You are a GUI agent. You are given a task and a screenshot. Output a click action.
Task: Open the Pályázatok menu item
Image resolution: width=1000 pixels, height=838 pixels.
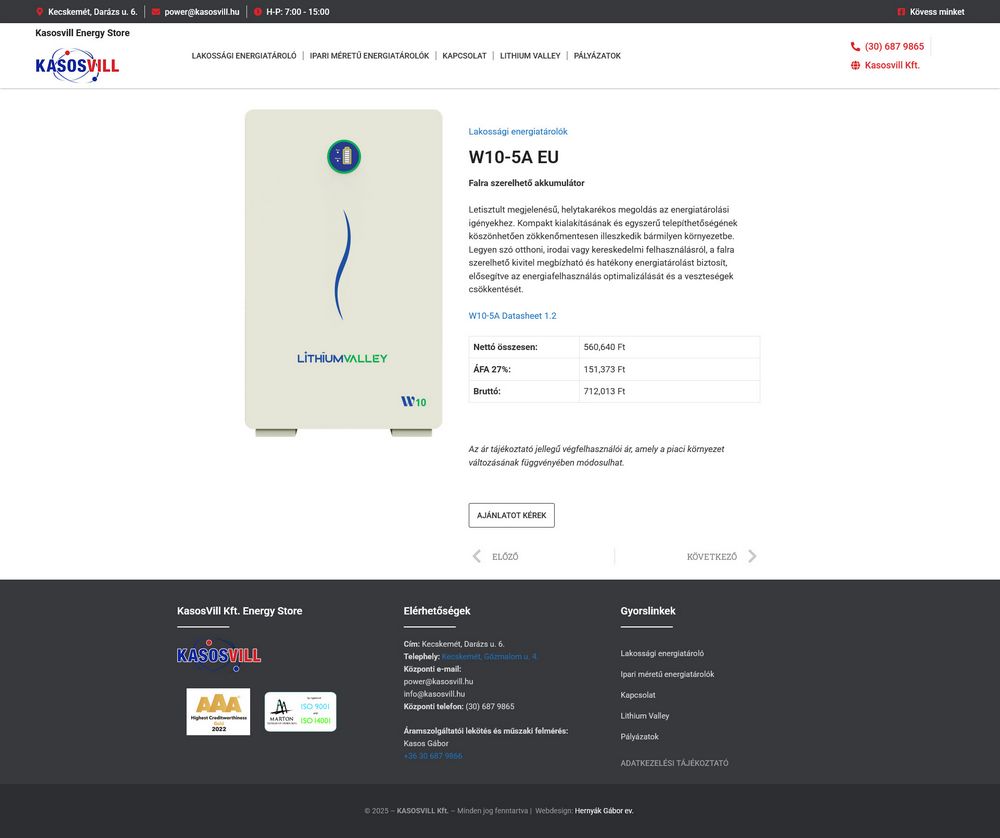click(597, 56)
